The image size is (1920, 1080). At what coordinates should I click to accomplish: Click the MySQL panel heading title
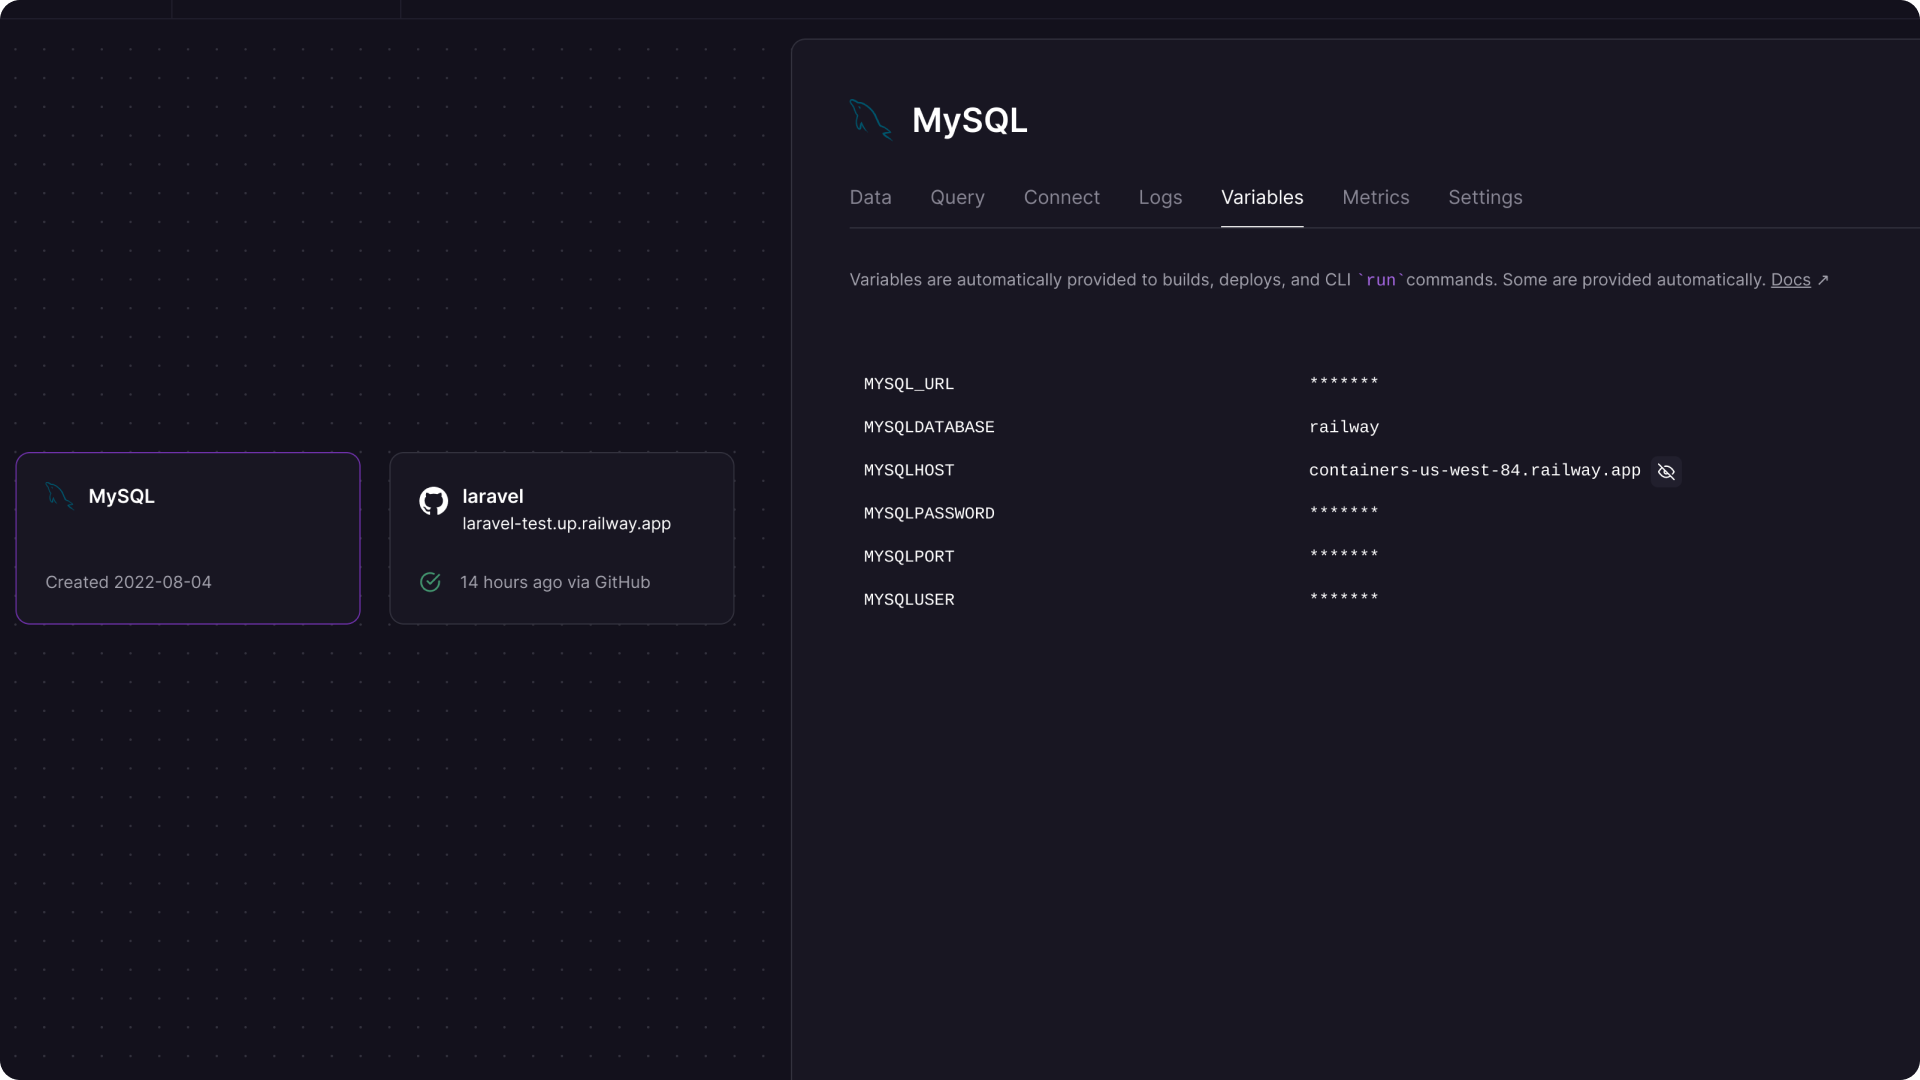coord(969,120)
